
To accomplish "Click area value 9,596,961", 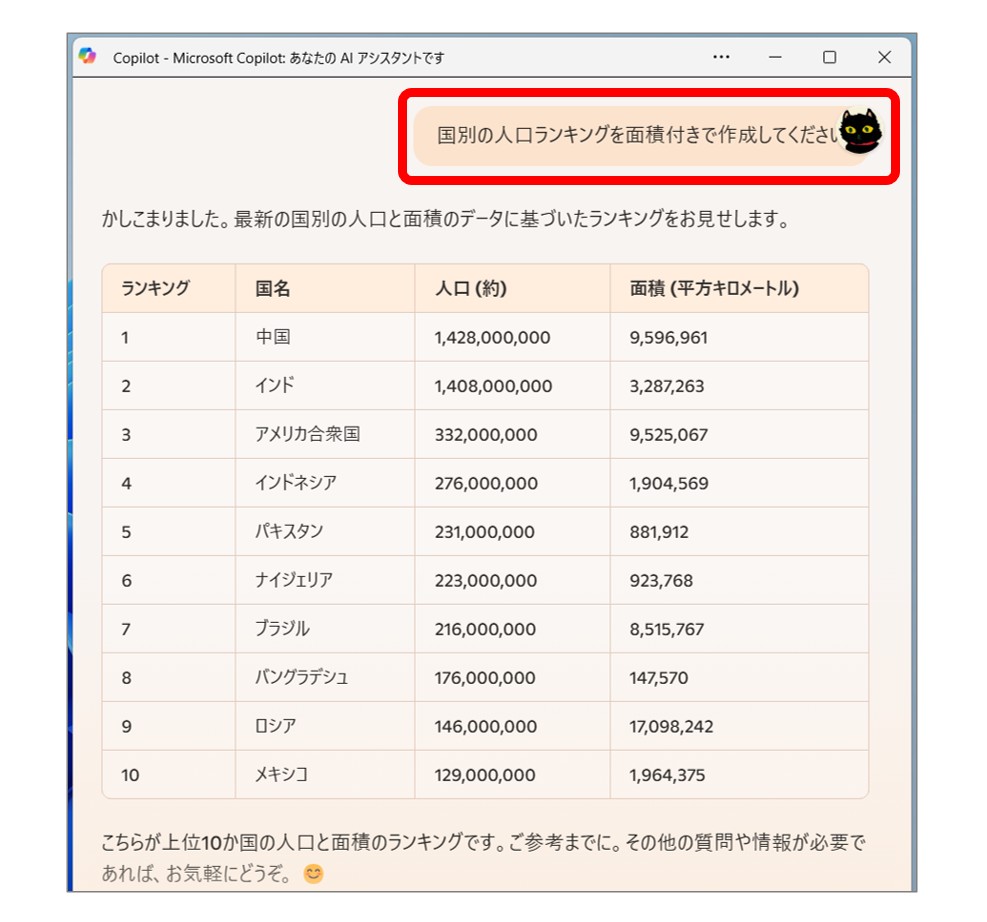I will pos(668,338).
